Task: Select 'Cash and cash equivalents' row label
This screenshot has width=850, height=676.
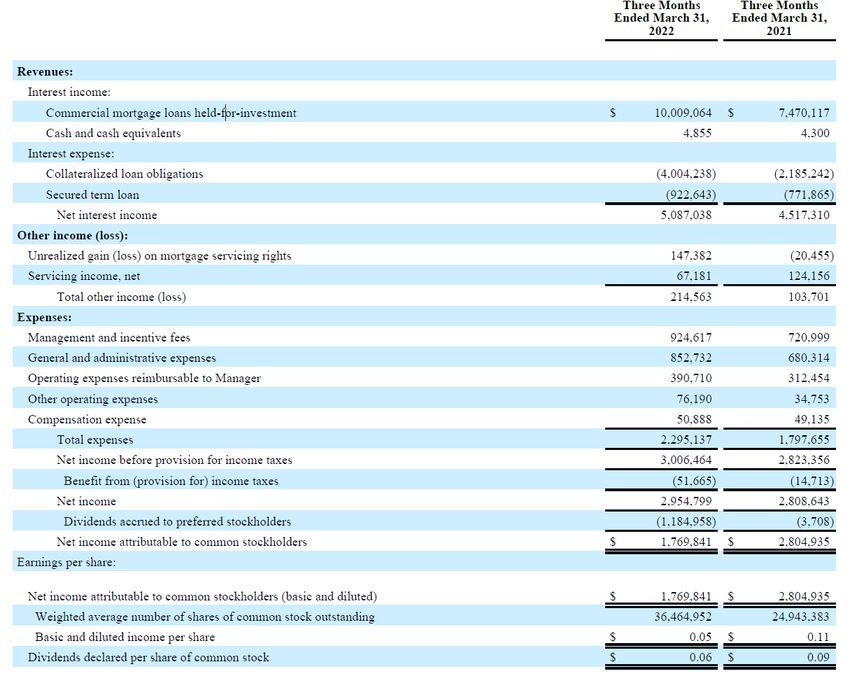Action: tap(113, 133)
